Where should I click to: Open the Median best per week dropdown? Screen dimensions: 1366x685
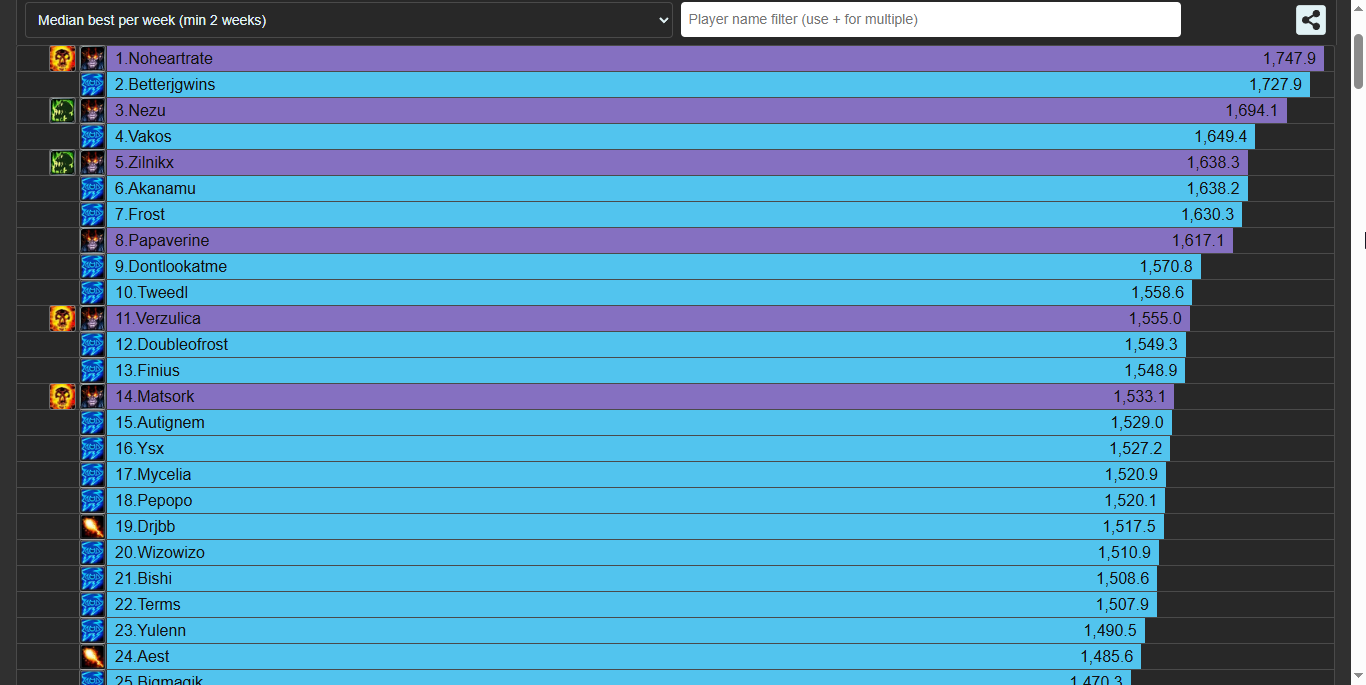tap(349, 20)
